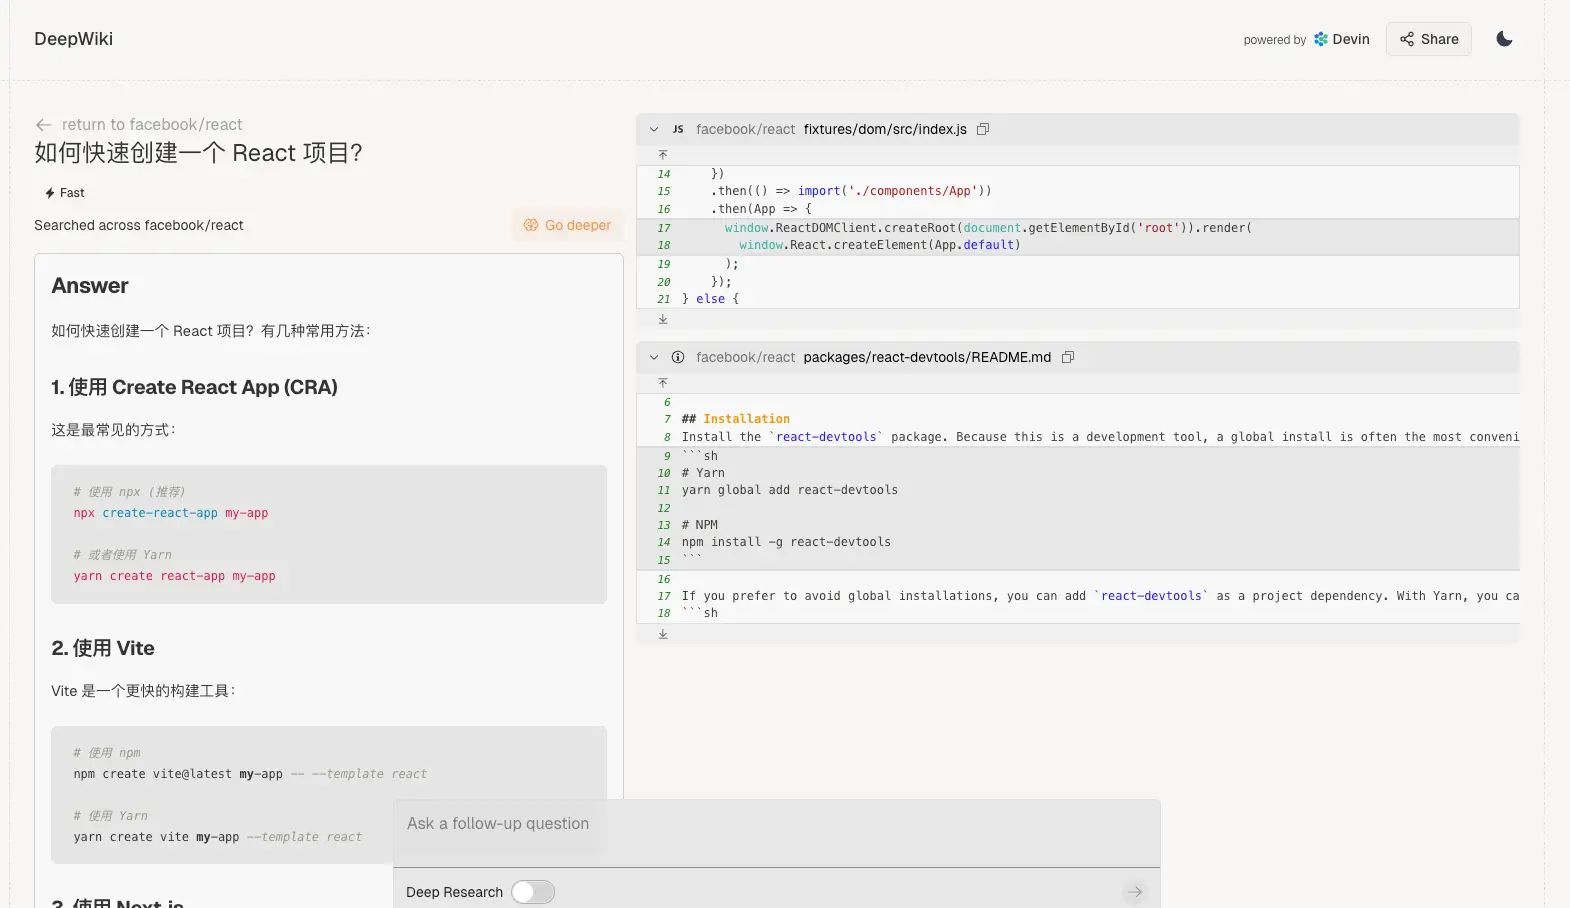
Task: Click '## Installation' line in README
Action: point(736,419)
